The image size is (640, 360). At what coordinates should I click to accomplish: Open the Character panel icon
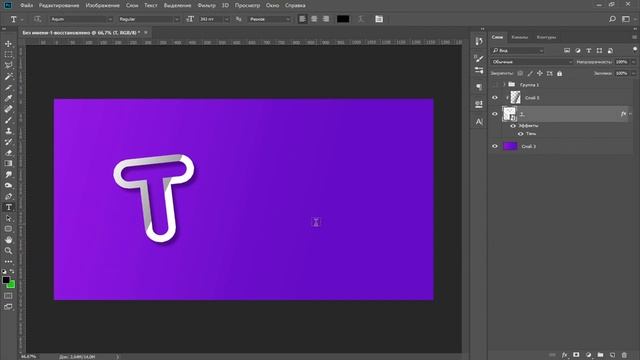[479, 122]
